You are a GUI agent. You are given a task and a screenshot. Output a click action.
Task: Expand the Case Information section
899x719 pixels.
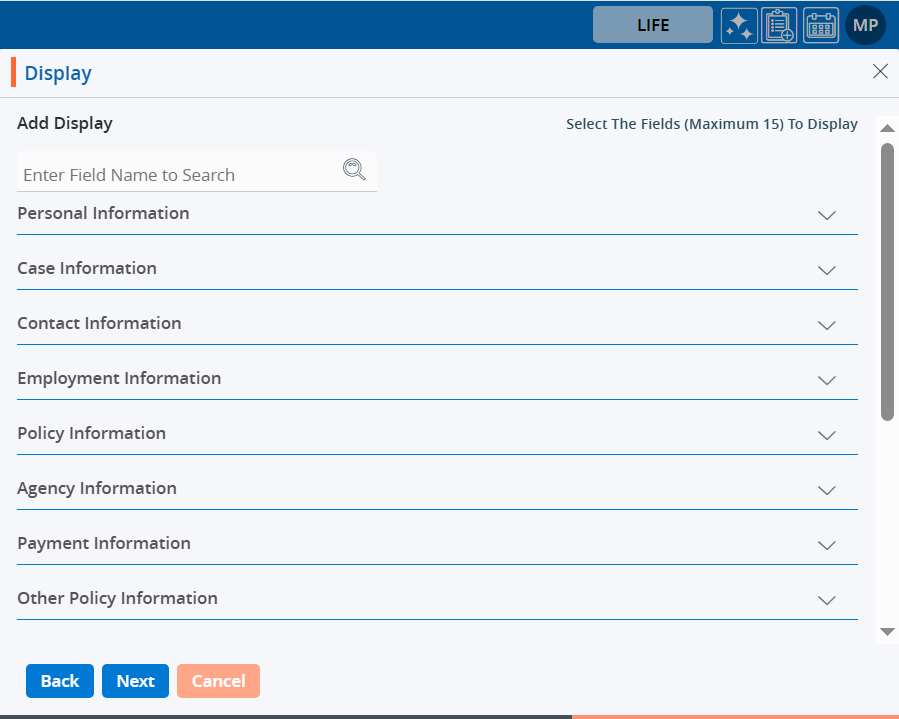tap(826, 270)
